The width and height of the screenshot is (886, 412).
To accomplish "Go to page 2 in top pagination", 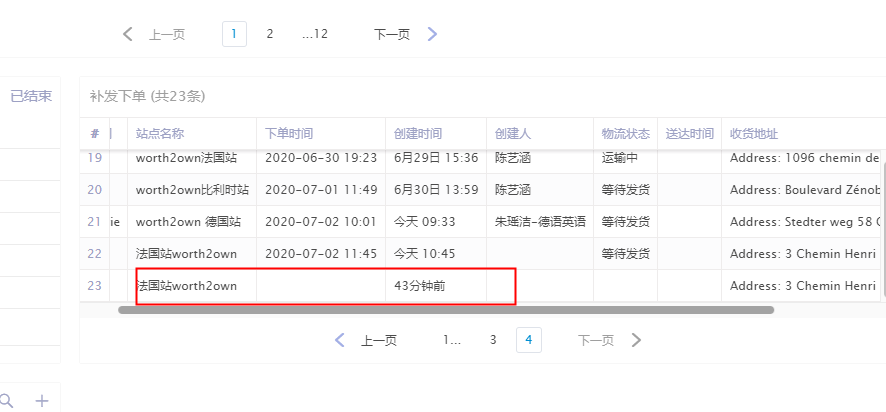I will (x=269, y=34).
